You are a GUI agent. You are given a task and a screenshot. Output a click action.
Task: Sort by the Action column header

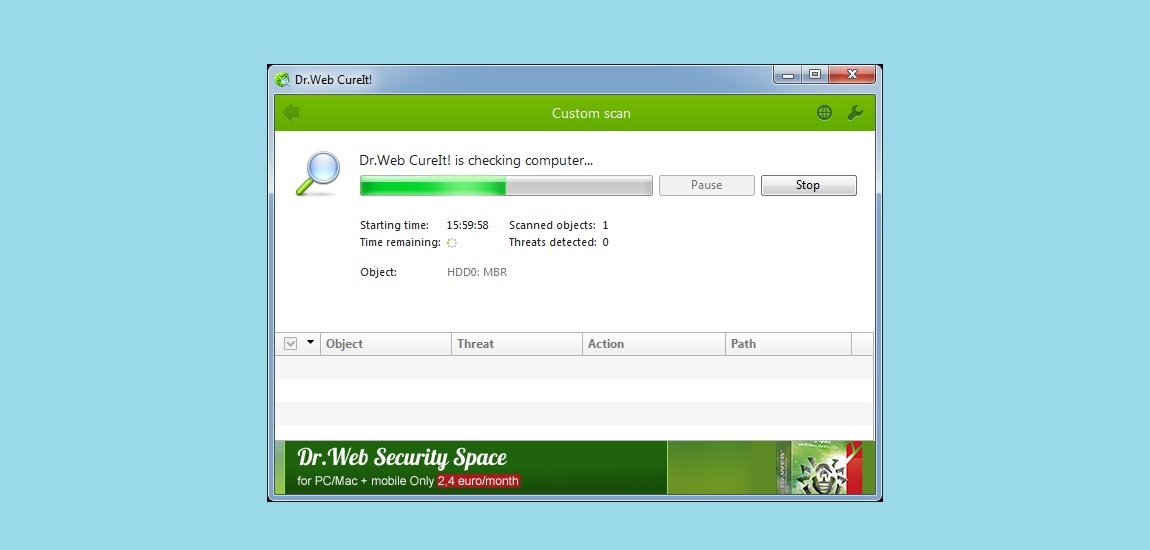[654, 344]
